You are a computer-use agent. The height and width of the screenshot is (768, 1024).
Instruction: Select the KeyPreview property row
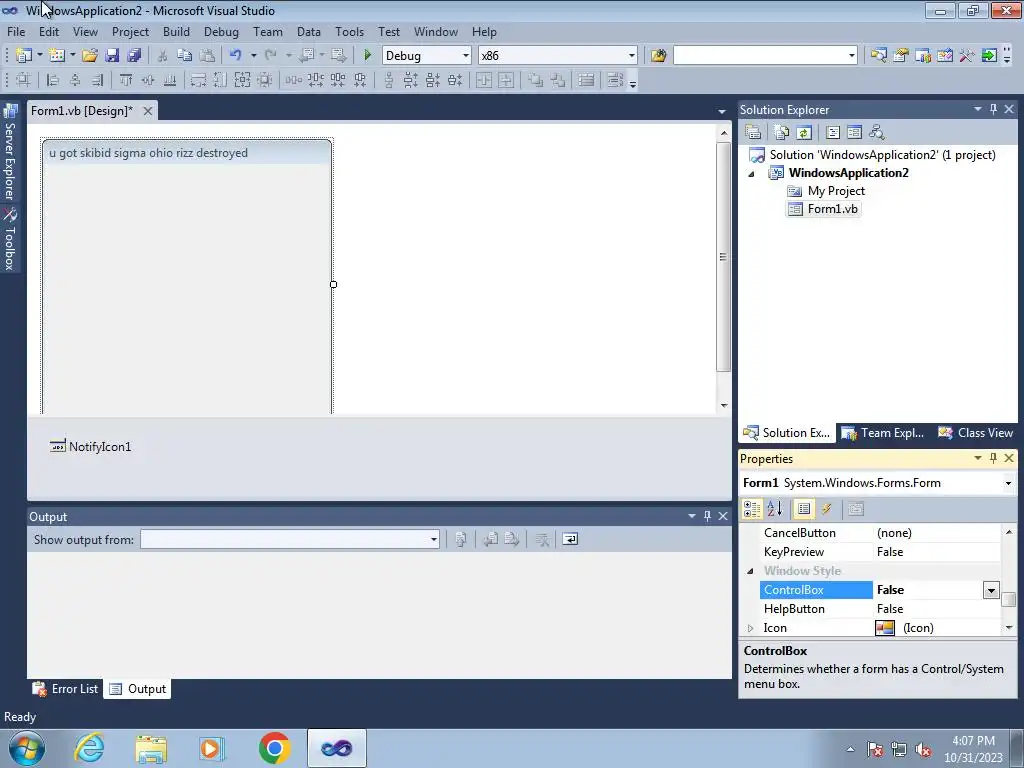[880, 552]
